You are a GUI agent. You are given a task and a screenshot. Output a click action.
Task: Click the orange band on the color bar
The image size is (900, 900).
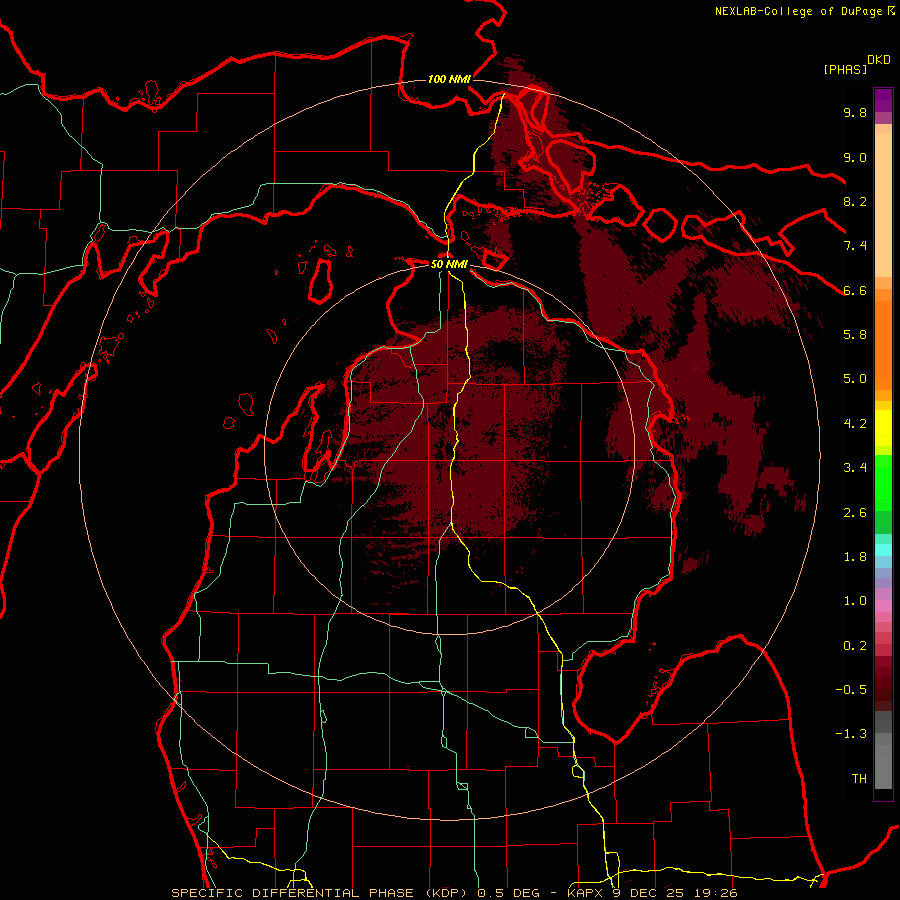pos(883,344)
